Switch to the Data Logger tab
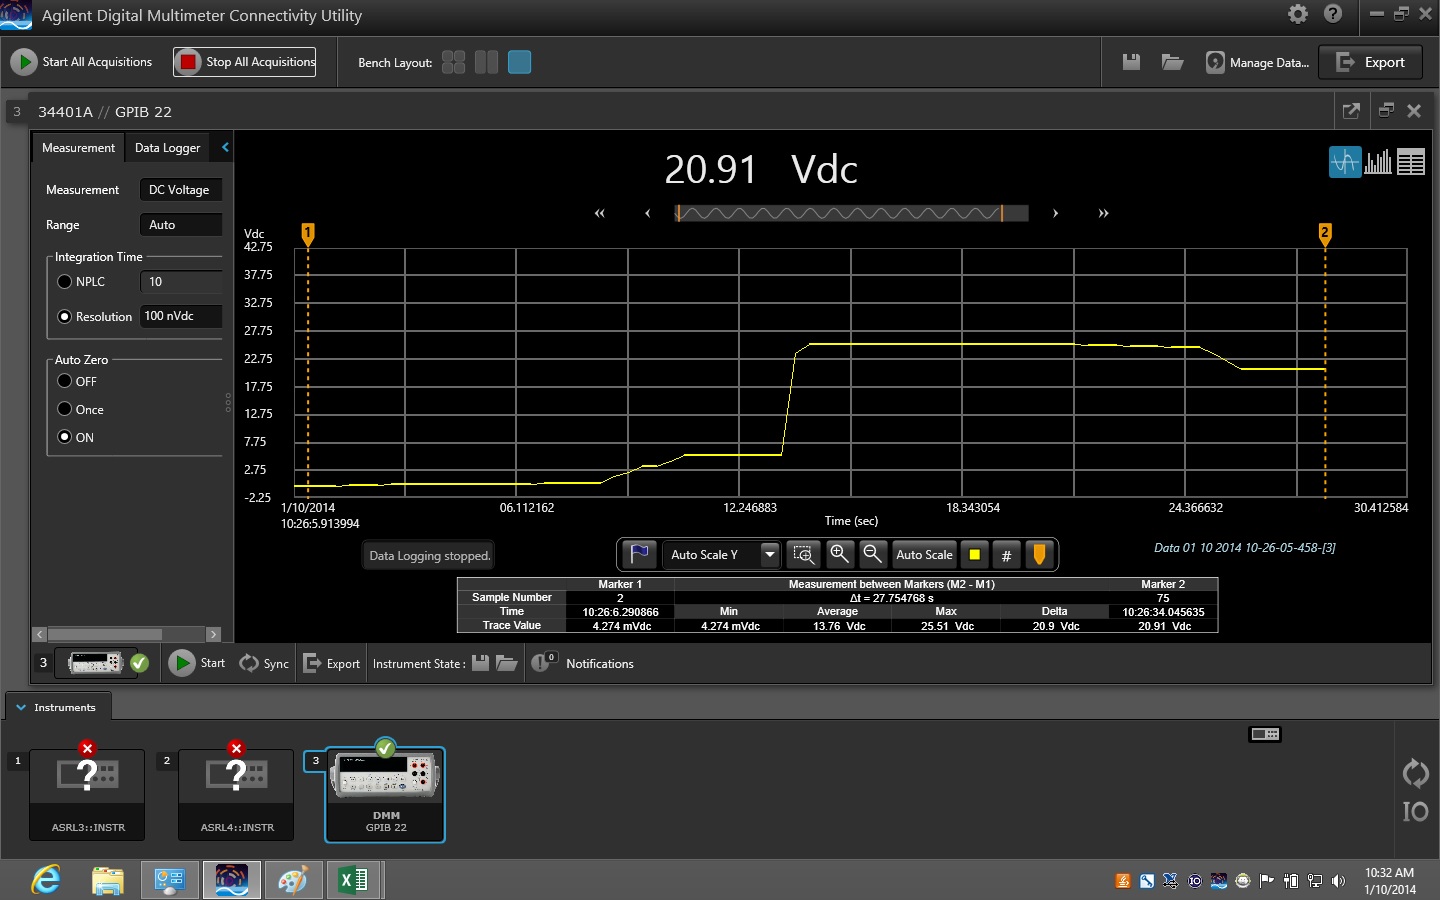Image resolution: width=1440 pixels, height=900 pixels. click(167, 148)
